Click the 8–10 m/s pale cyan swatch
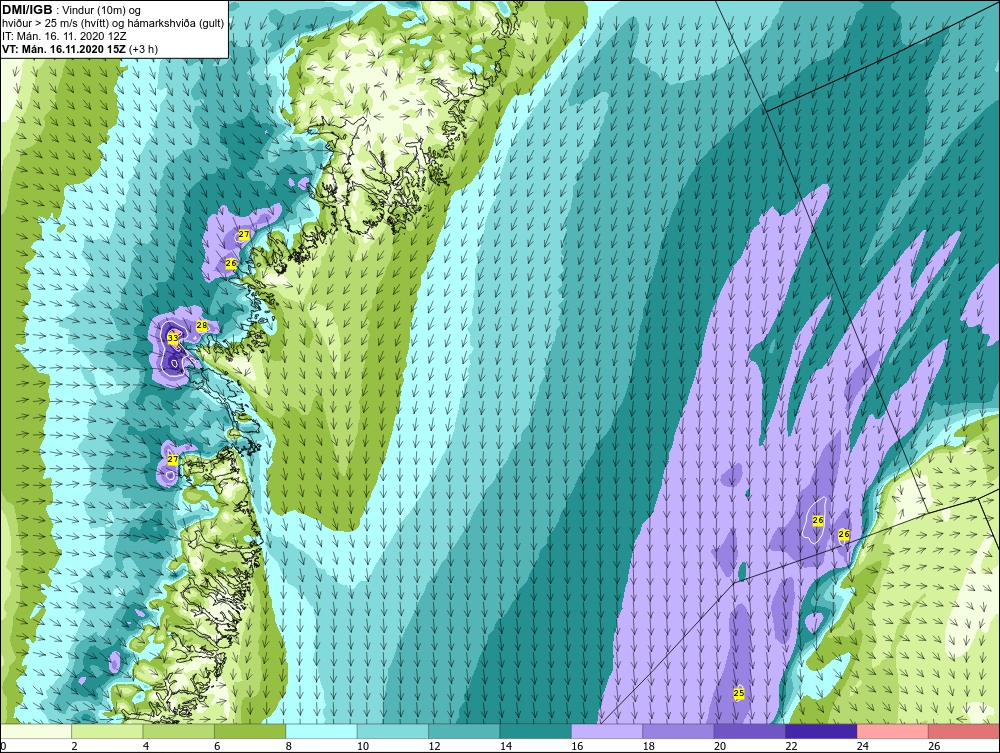Screen dimensions: 1000x753 pyautogui.click(x=321, y=731)
